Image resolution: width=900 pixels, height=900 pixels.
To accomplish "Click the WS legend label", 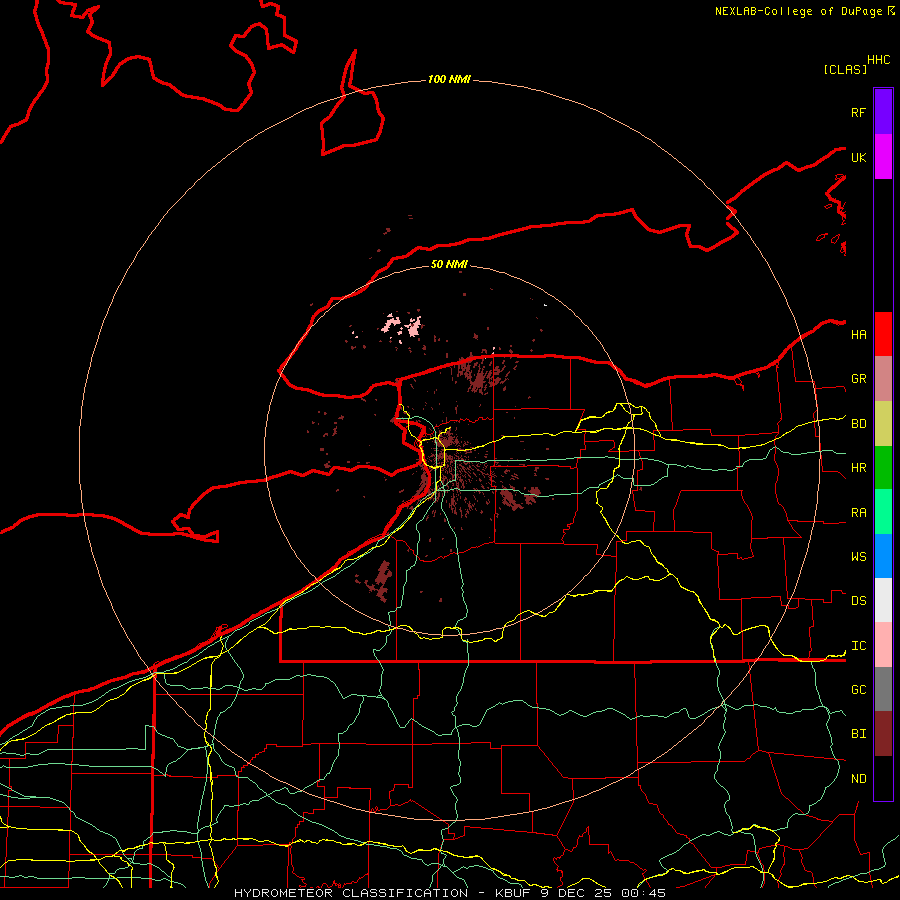I will point(858,557).
